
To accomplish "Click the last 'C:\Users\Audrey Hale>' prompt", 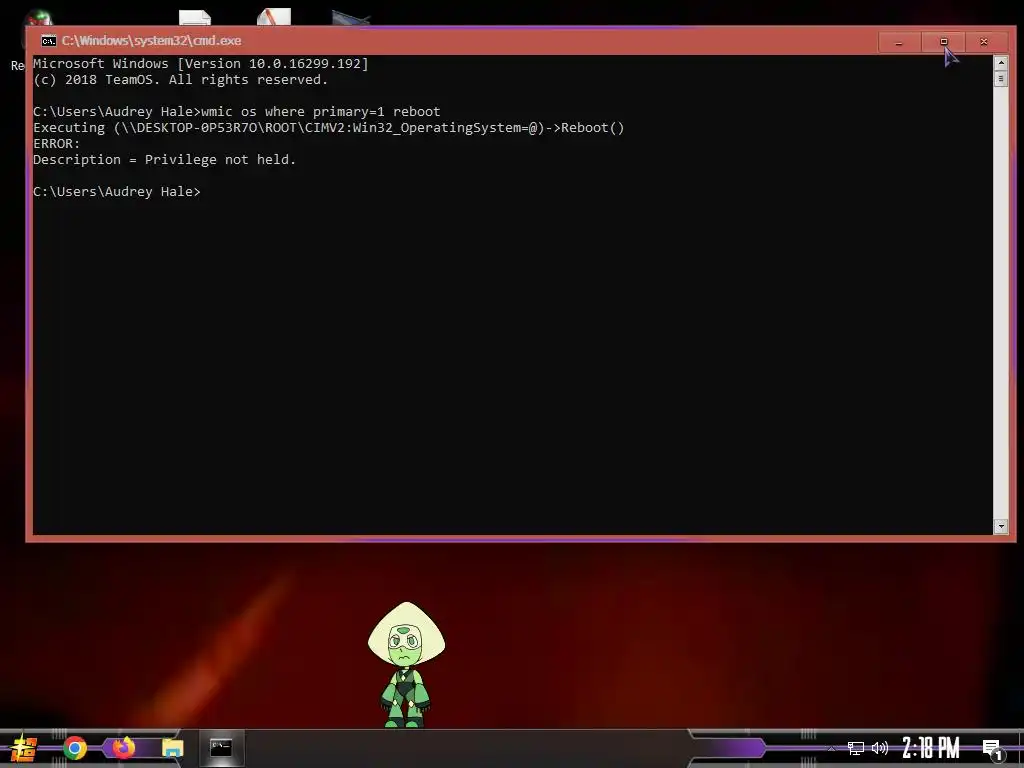I will tap(117, 192).
